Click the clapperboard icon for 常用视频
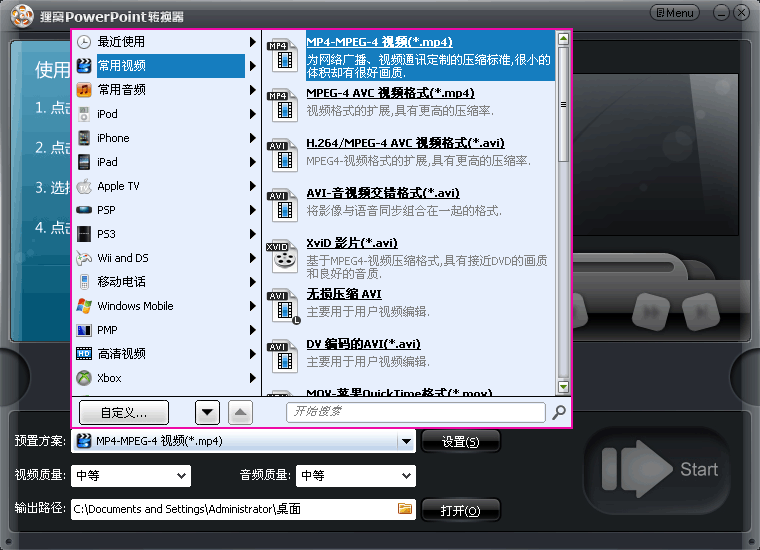This screenshot has height=550, width=760. point(84,66)
